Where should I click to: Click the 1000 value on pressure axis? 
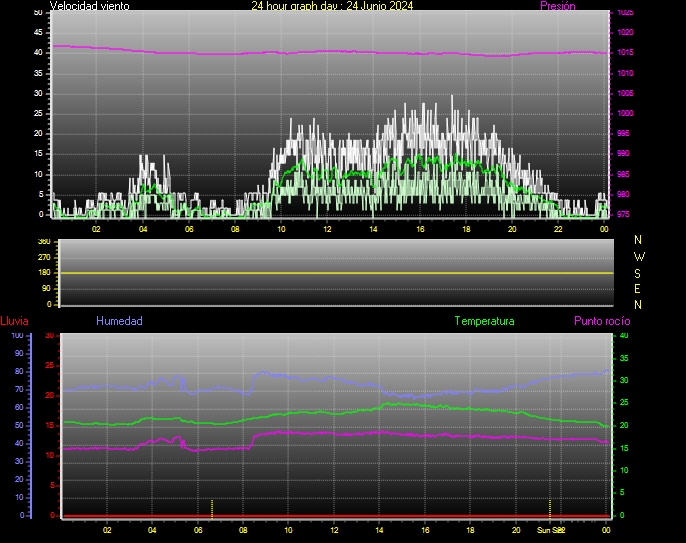(x=625, y=113)
